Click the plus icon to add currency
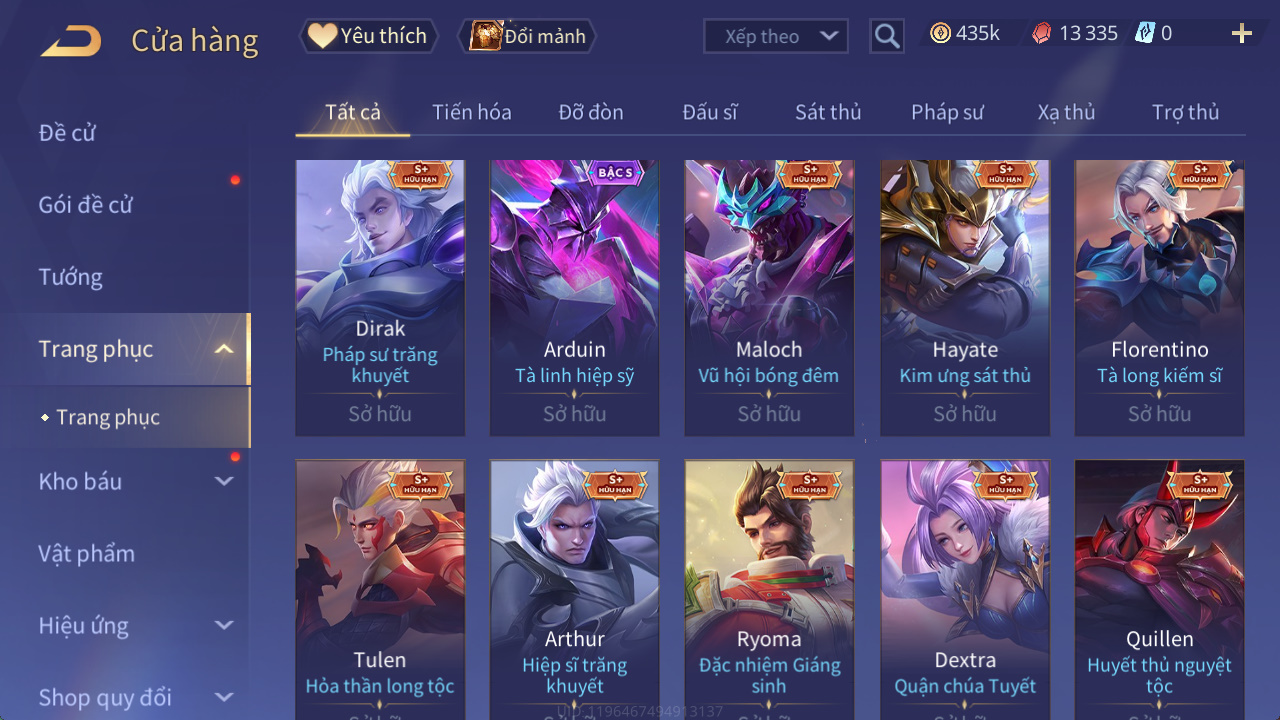This screenshot has width=1280, height=720. coord(1242,34)
